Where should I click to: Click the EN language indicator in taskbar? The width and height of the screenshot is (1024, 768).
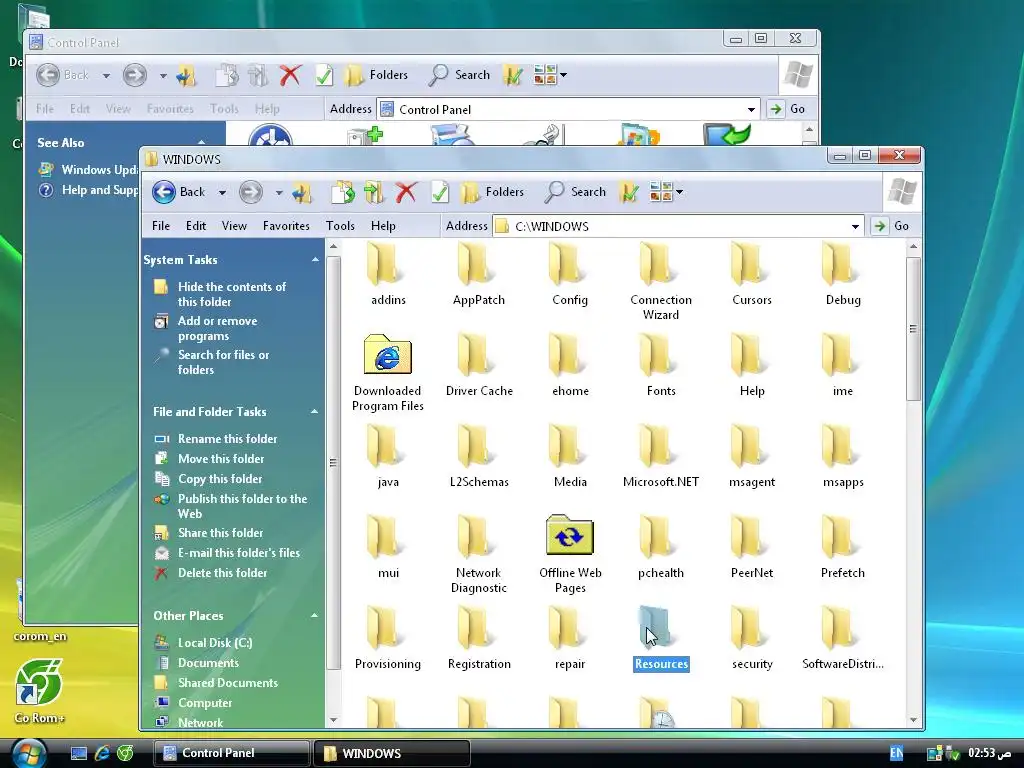(897, 753)
